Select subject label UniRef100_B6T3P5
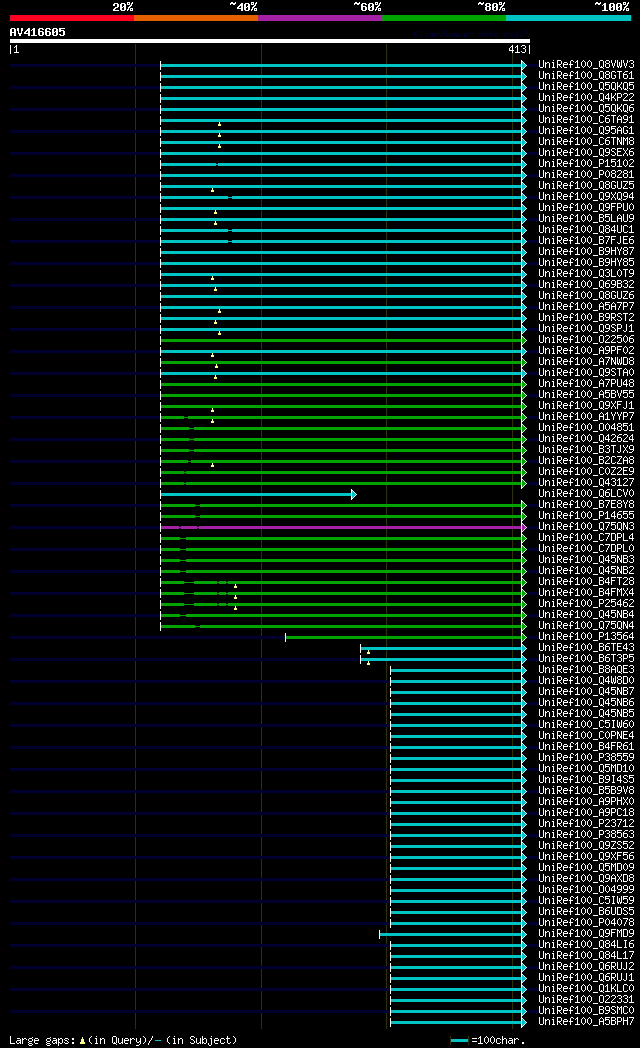Screen dimensions: 640x1048 point(586,658)
